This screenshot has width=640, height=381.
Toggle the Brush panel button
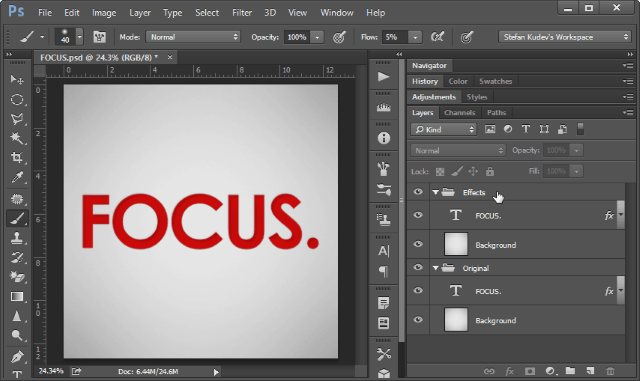[x=99, y=37]
